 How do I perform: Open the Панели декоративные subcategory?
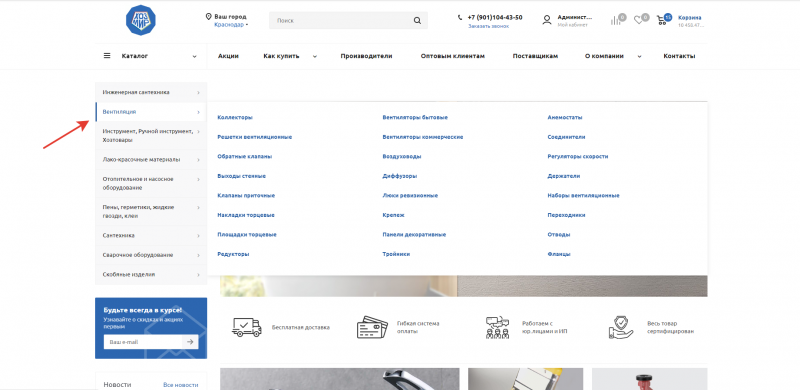point(414,235)
